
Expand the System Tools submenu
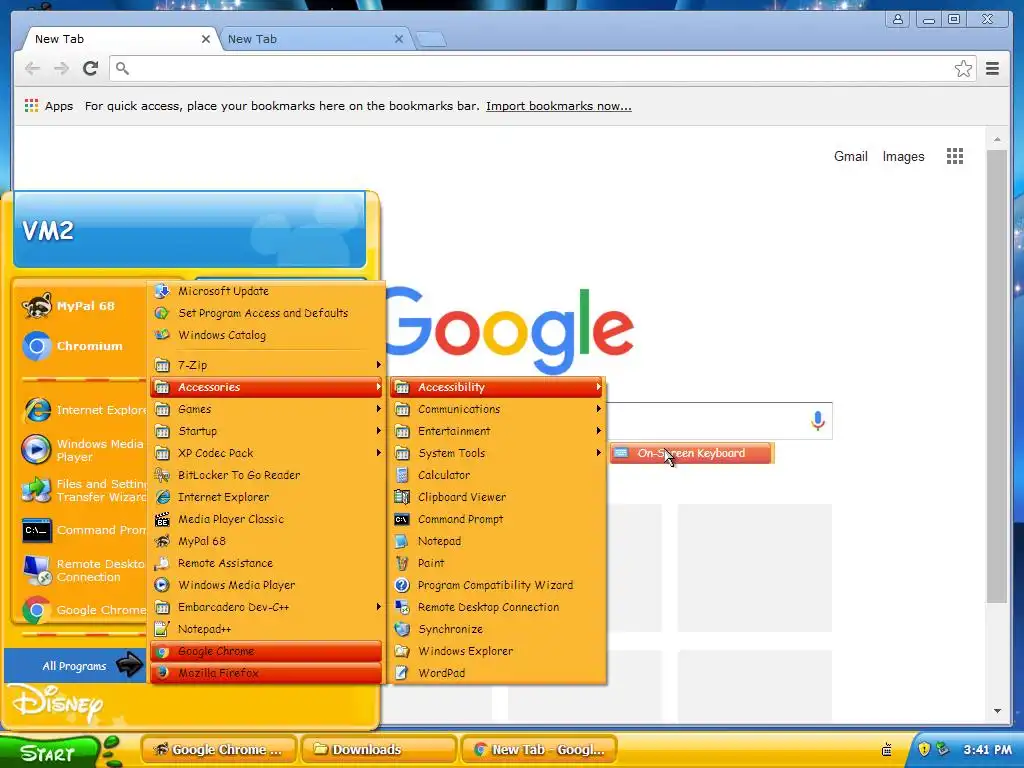(498, 453)
